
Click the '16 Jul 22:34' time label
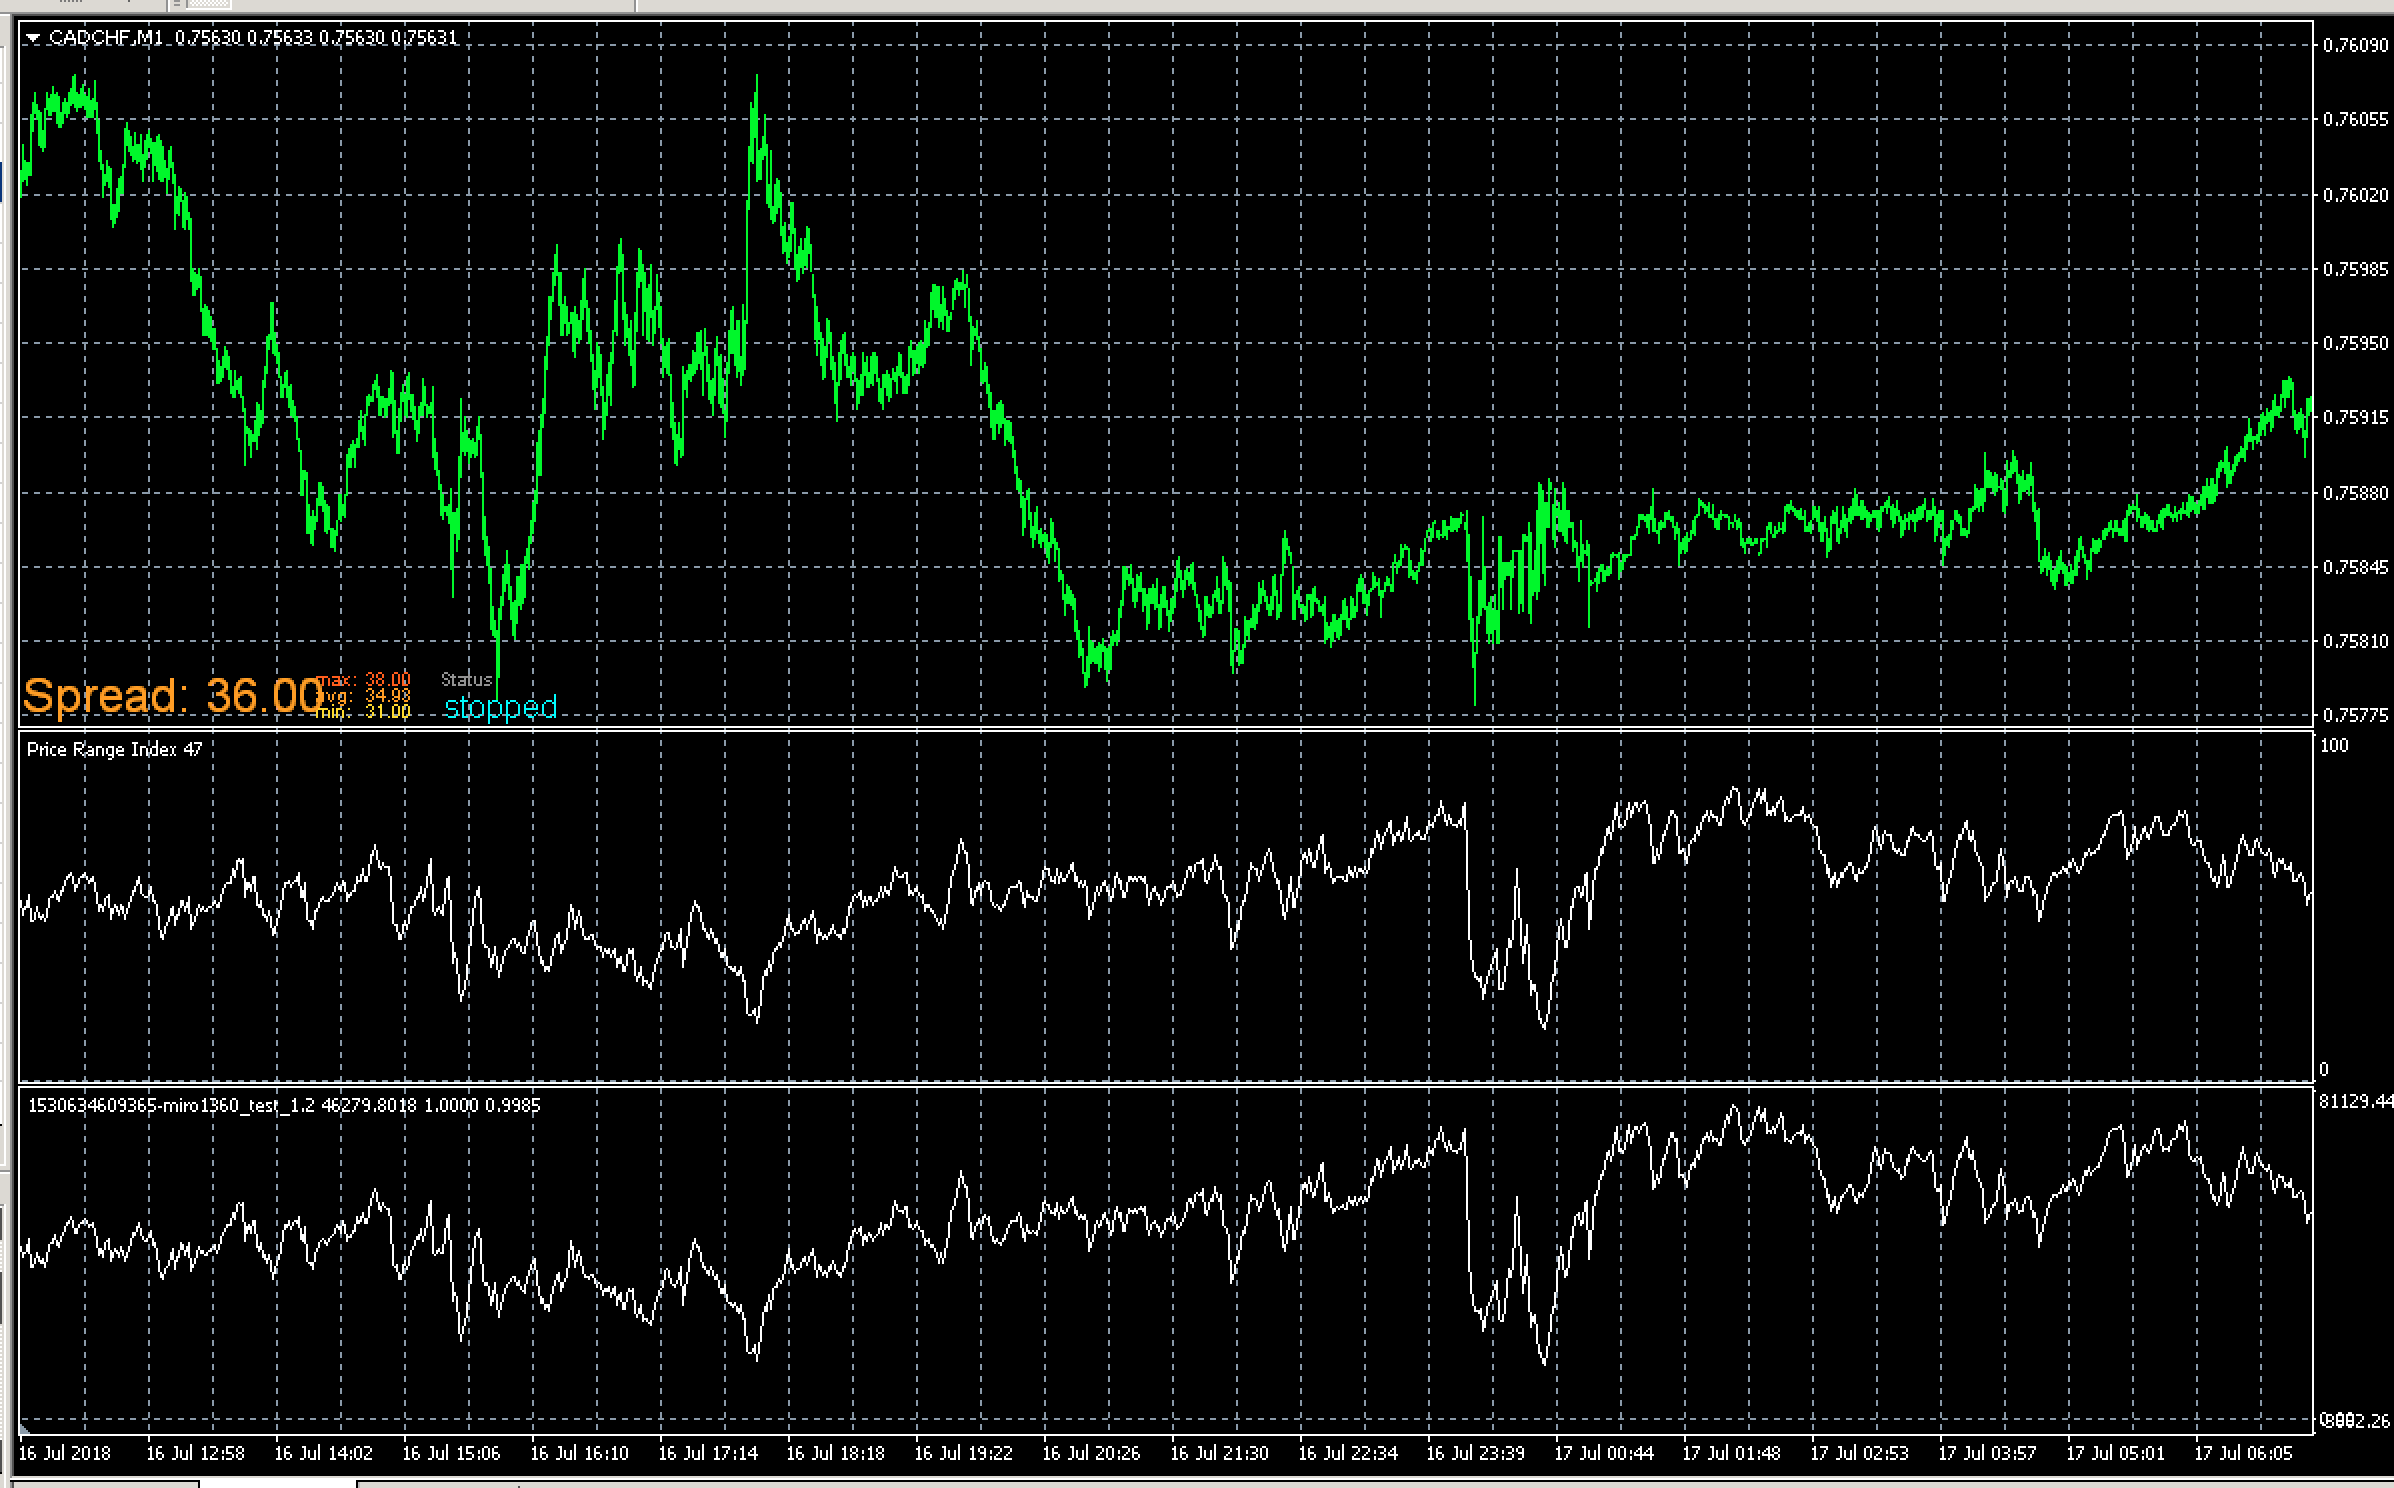click(x=1347, y=1452)
